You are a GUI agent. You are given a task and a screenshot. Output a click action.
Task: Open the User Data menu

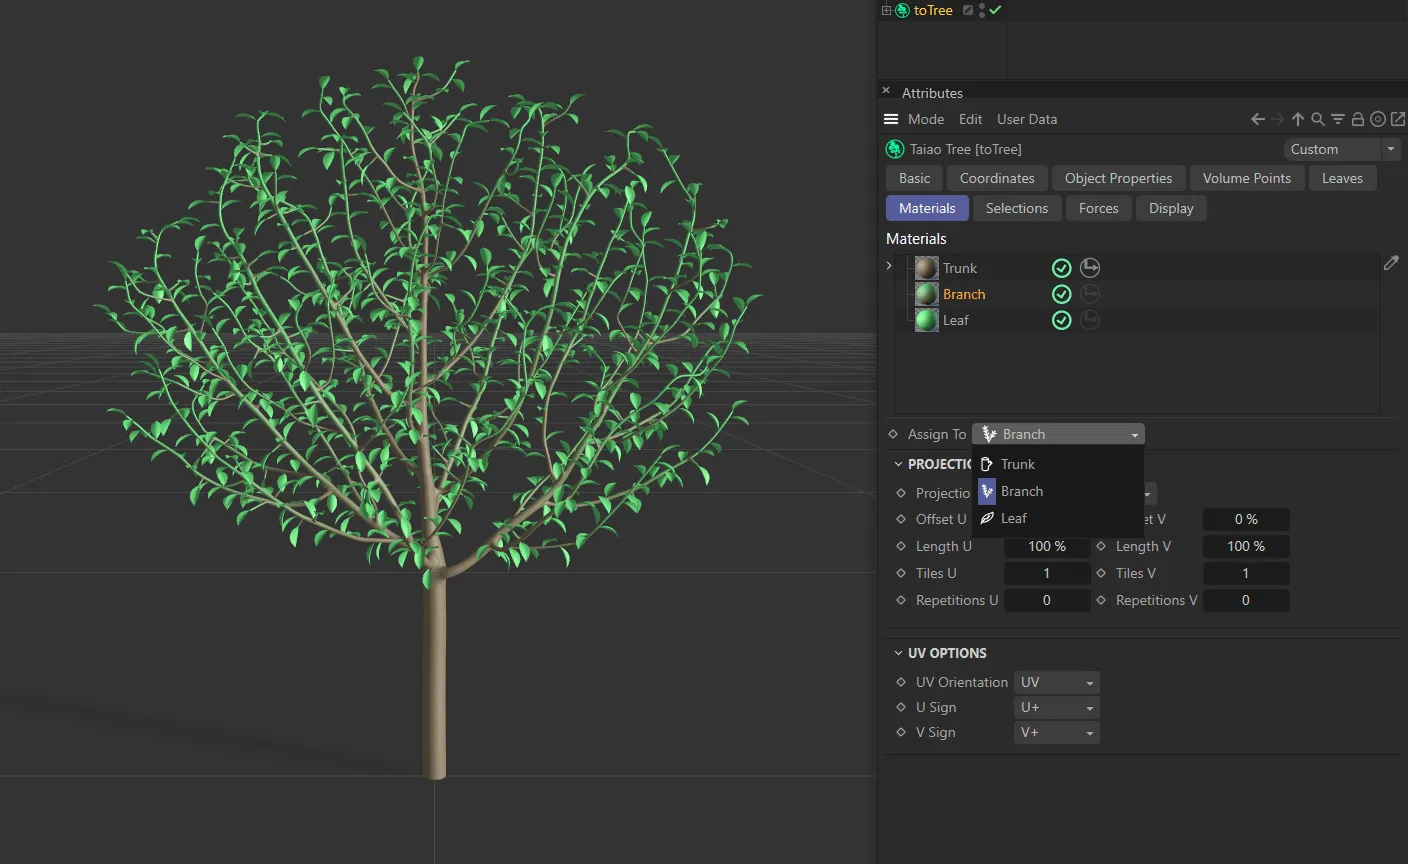tap(1026, 118)
